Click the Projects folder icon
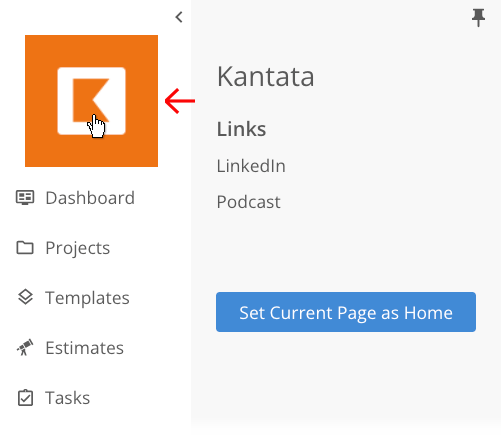 point(25,248)
